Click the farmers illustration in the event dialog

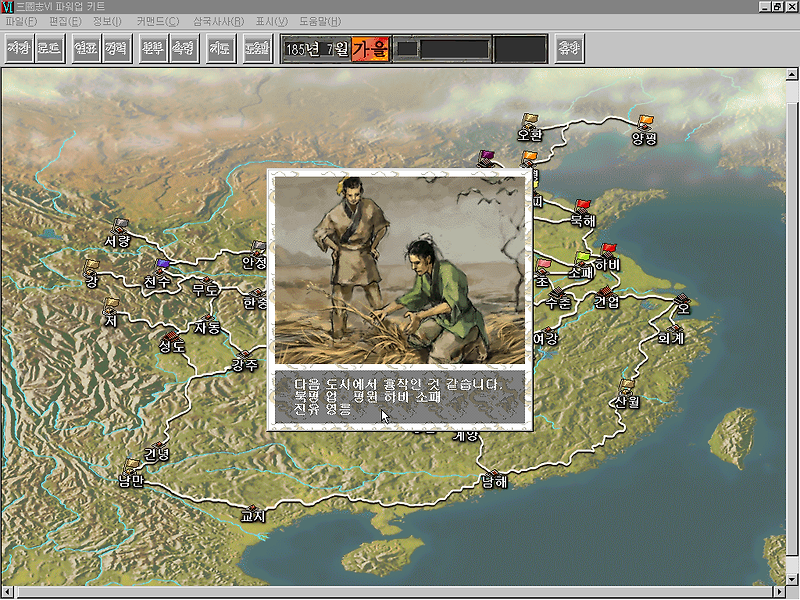[x=399, y=270]
